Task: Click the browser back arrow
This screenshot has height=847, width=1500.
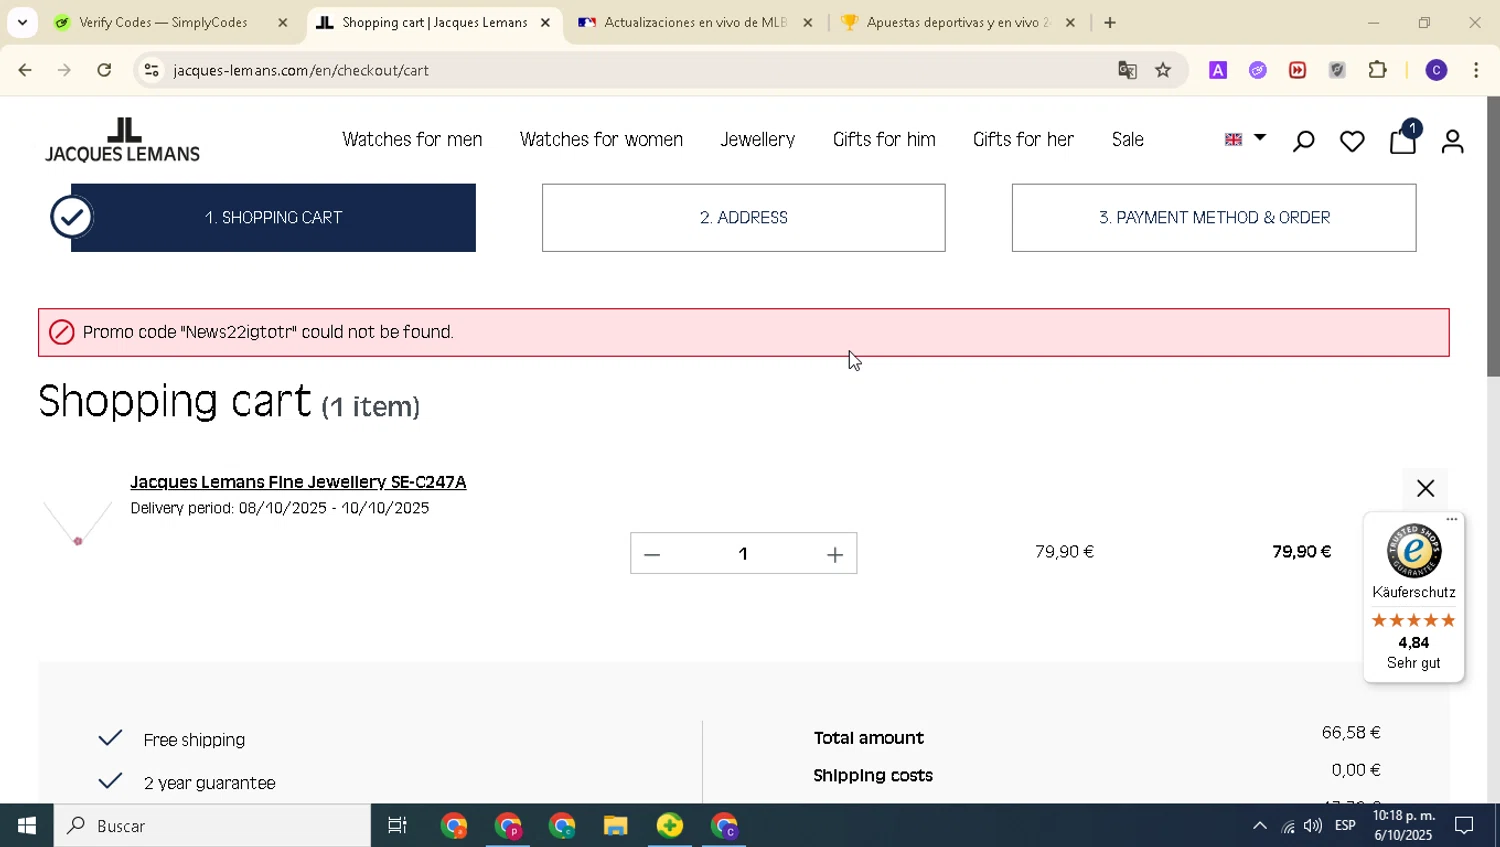Action: (x=25, y=70)
